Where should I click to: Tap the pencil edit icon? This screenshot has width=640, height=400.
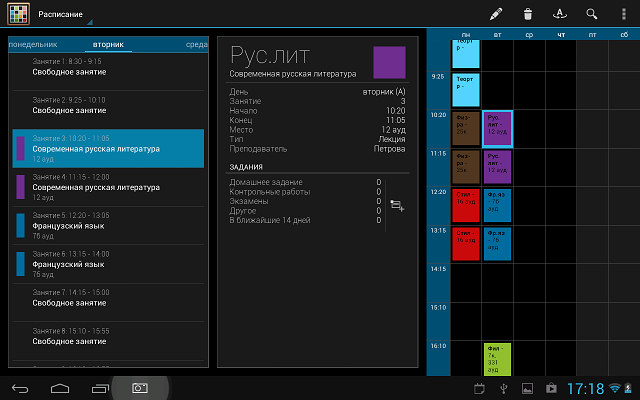pyautogui.click(x=496, y=14)
